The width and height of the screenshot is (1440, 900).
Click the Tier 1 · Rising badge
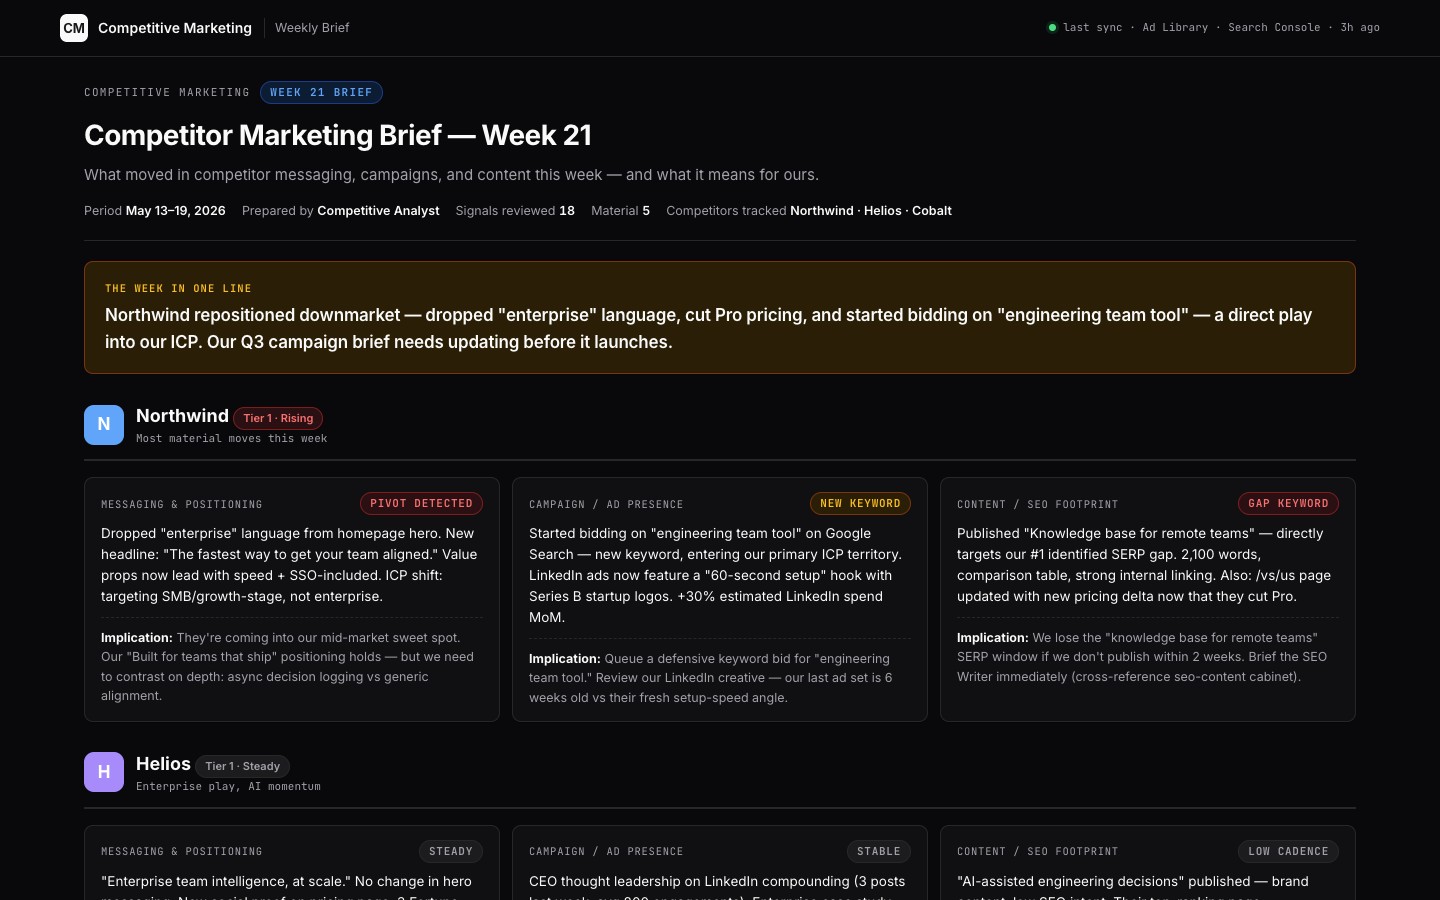278,418
